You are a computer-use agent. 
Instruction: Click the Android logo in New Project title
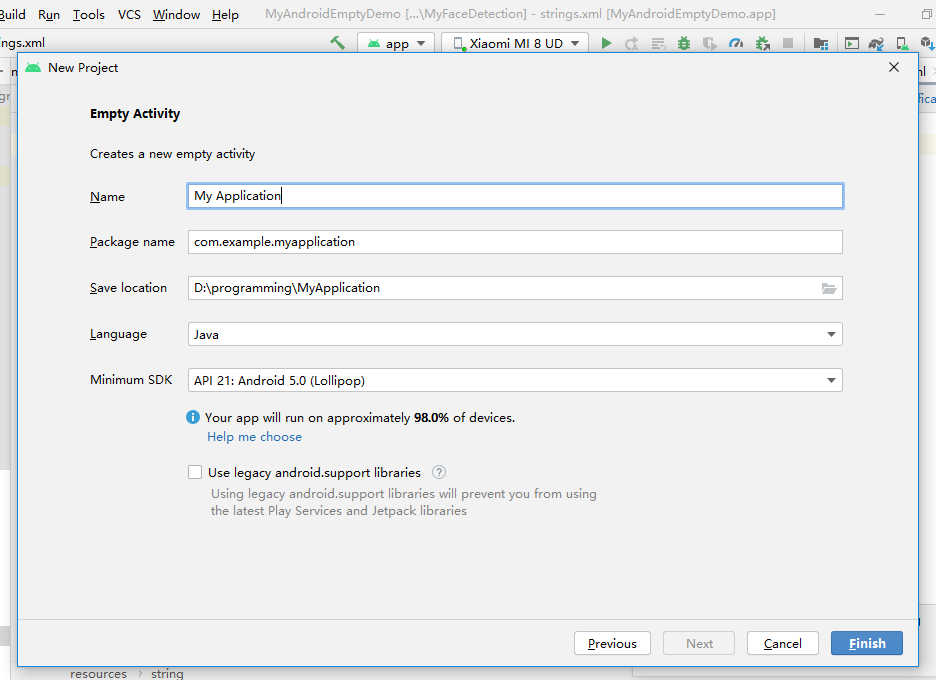point(33,67)
